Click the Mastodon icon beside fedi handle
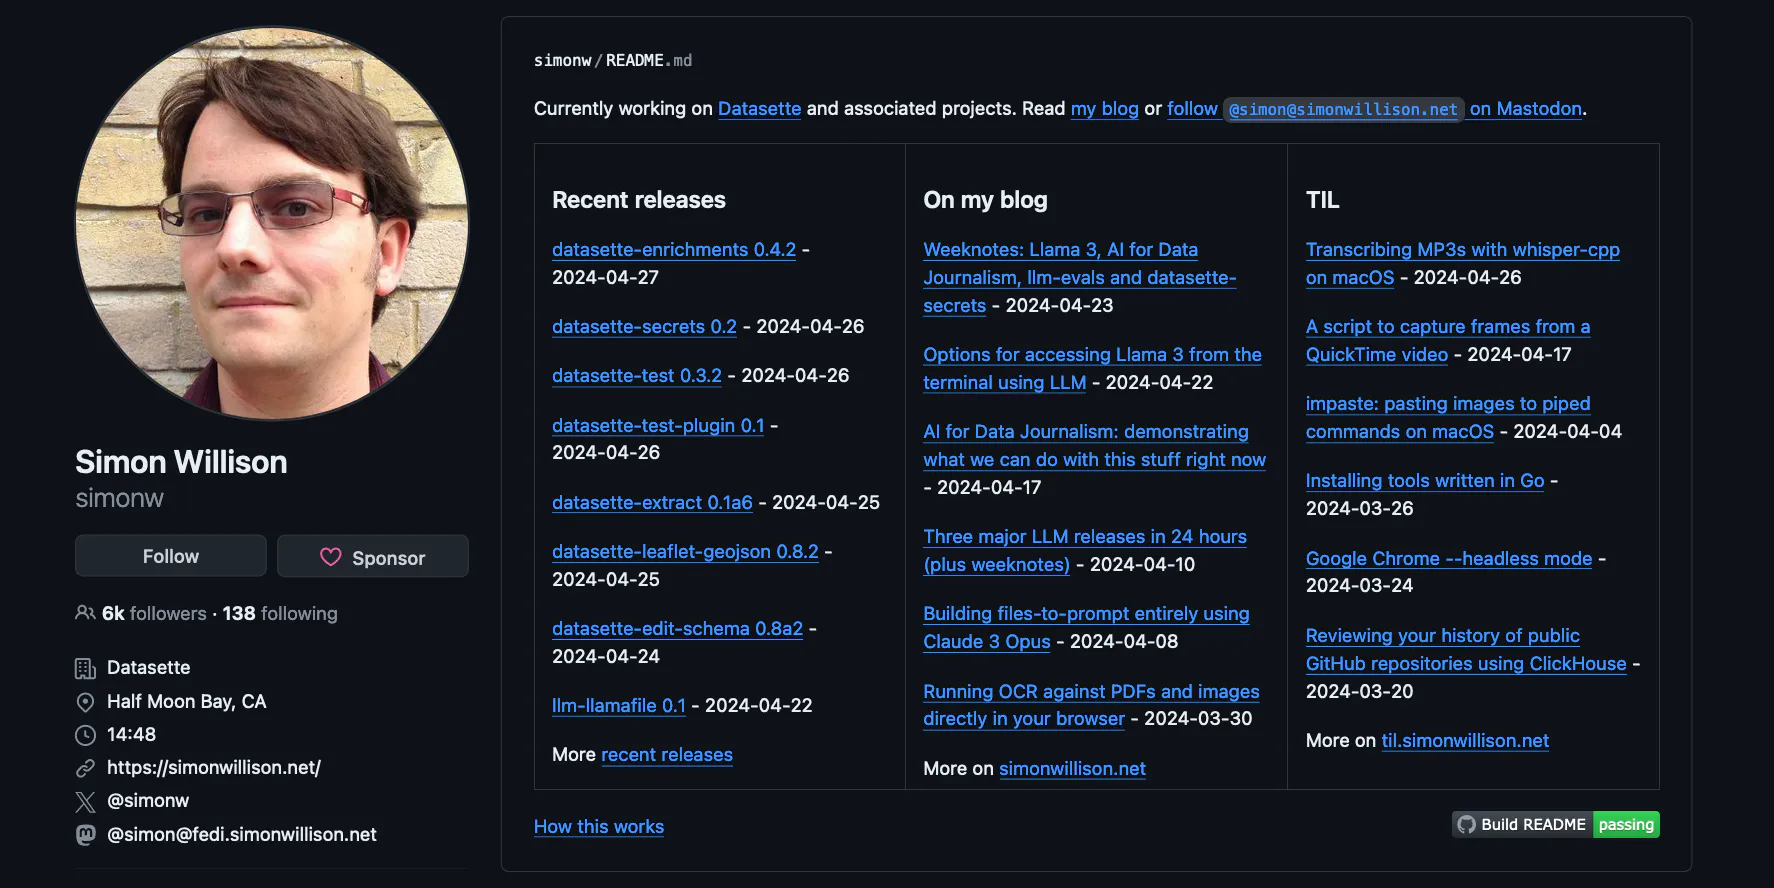This screenshot has height=888, width=1774. [85, 835]
